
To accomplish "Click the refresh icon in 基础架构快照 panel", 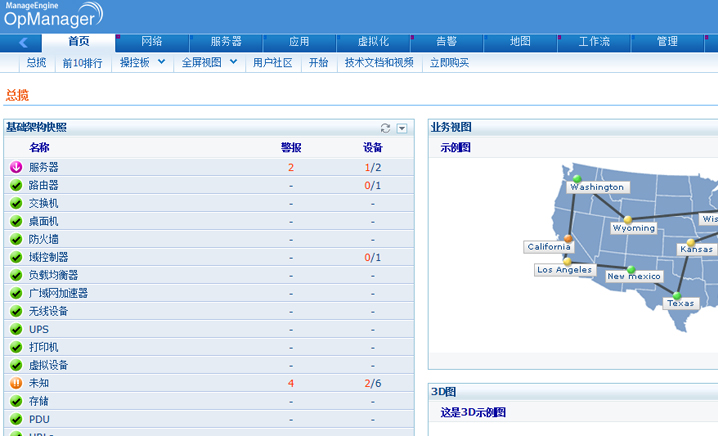I will (x=386, y=128).
